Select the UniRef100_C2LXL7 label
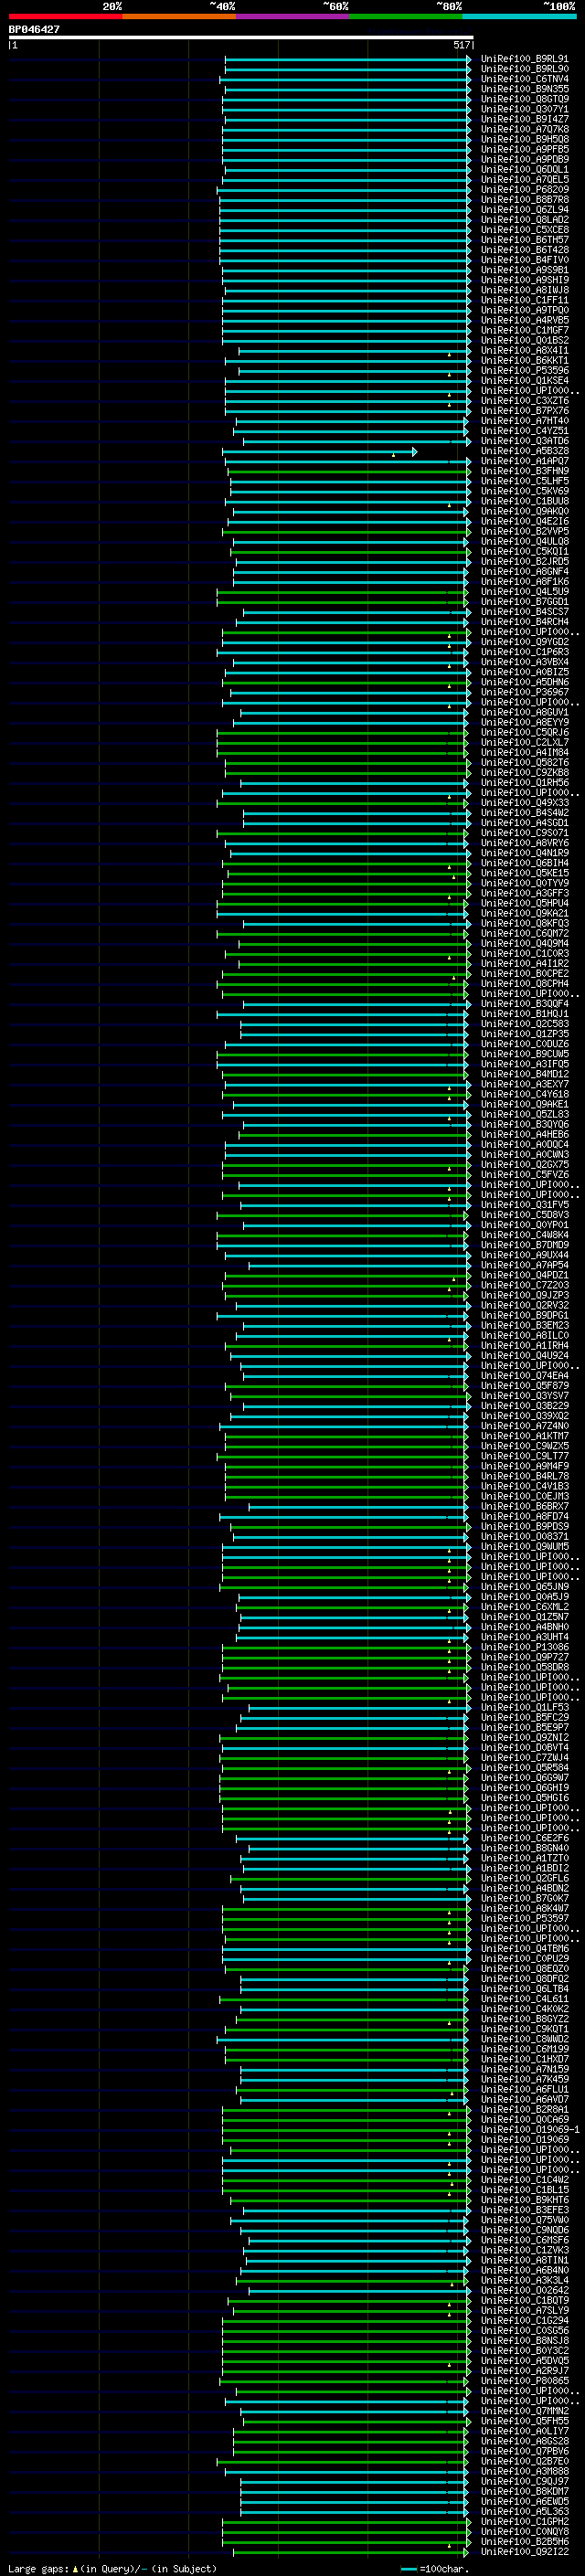585x2576 pixels. tap(524, 743)
